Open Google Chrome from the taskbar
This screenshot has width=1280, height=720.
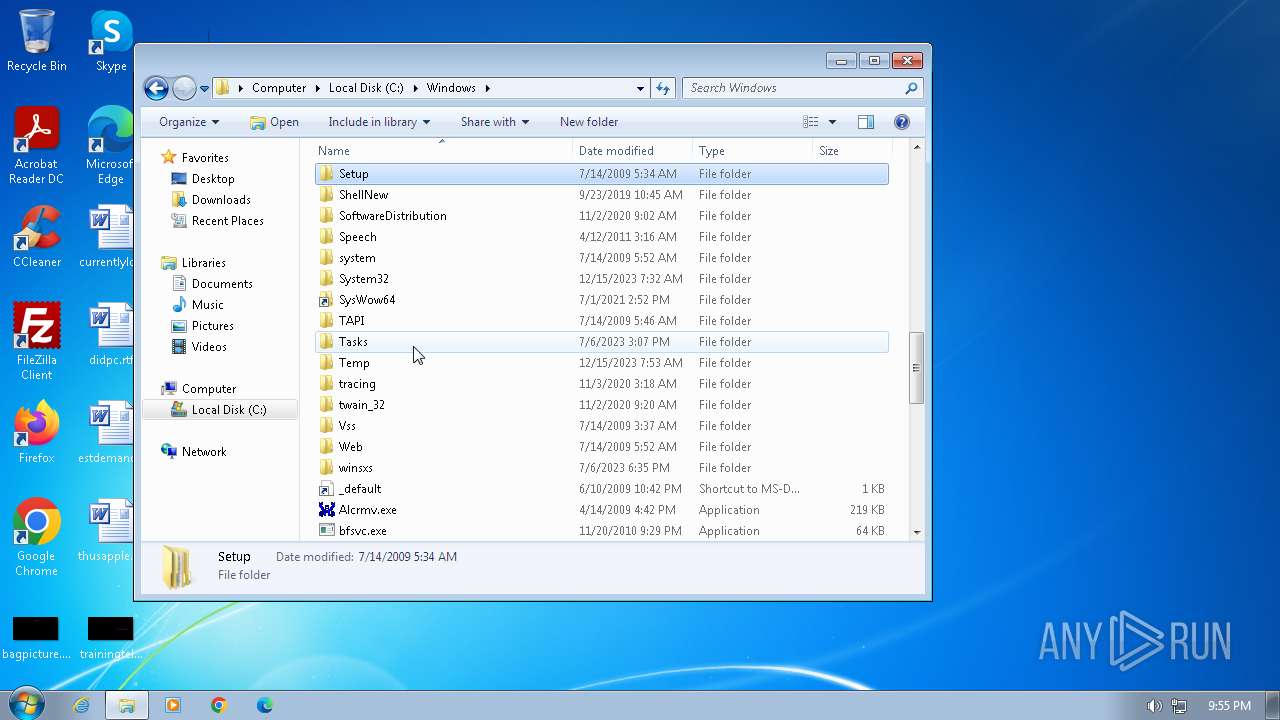pyautogui.click(x=219, y=705)
